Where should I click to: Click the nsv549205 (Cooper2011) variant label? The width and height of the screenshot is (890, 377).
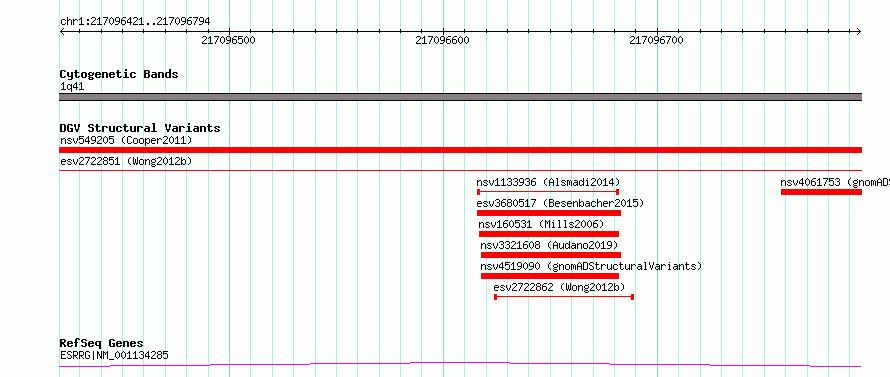(126, 140)
